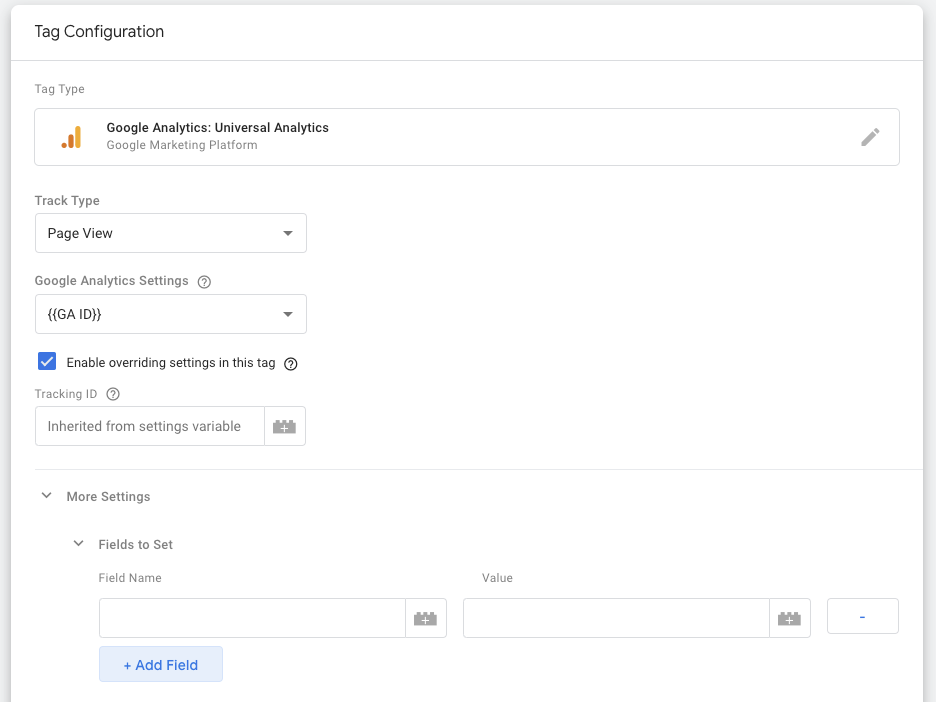Insert variable into Field Name input
The image size is (936, 702).
point(426,618)
